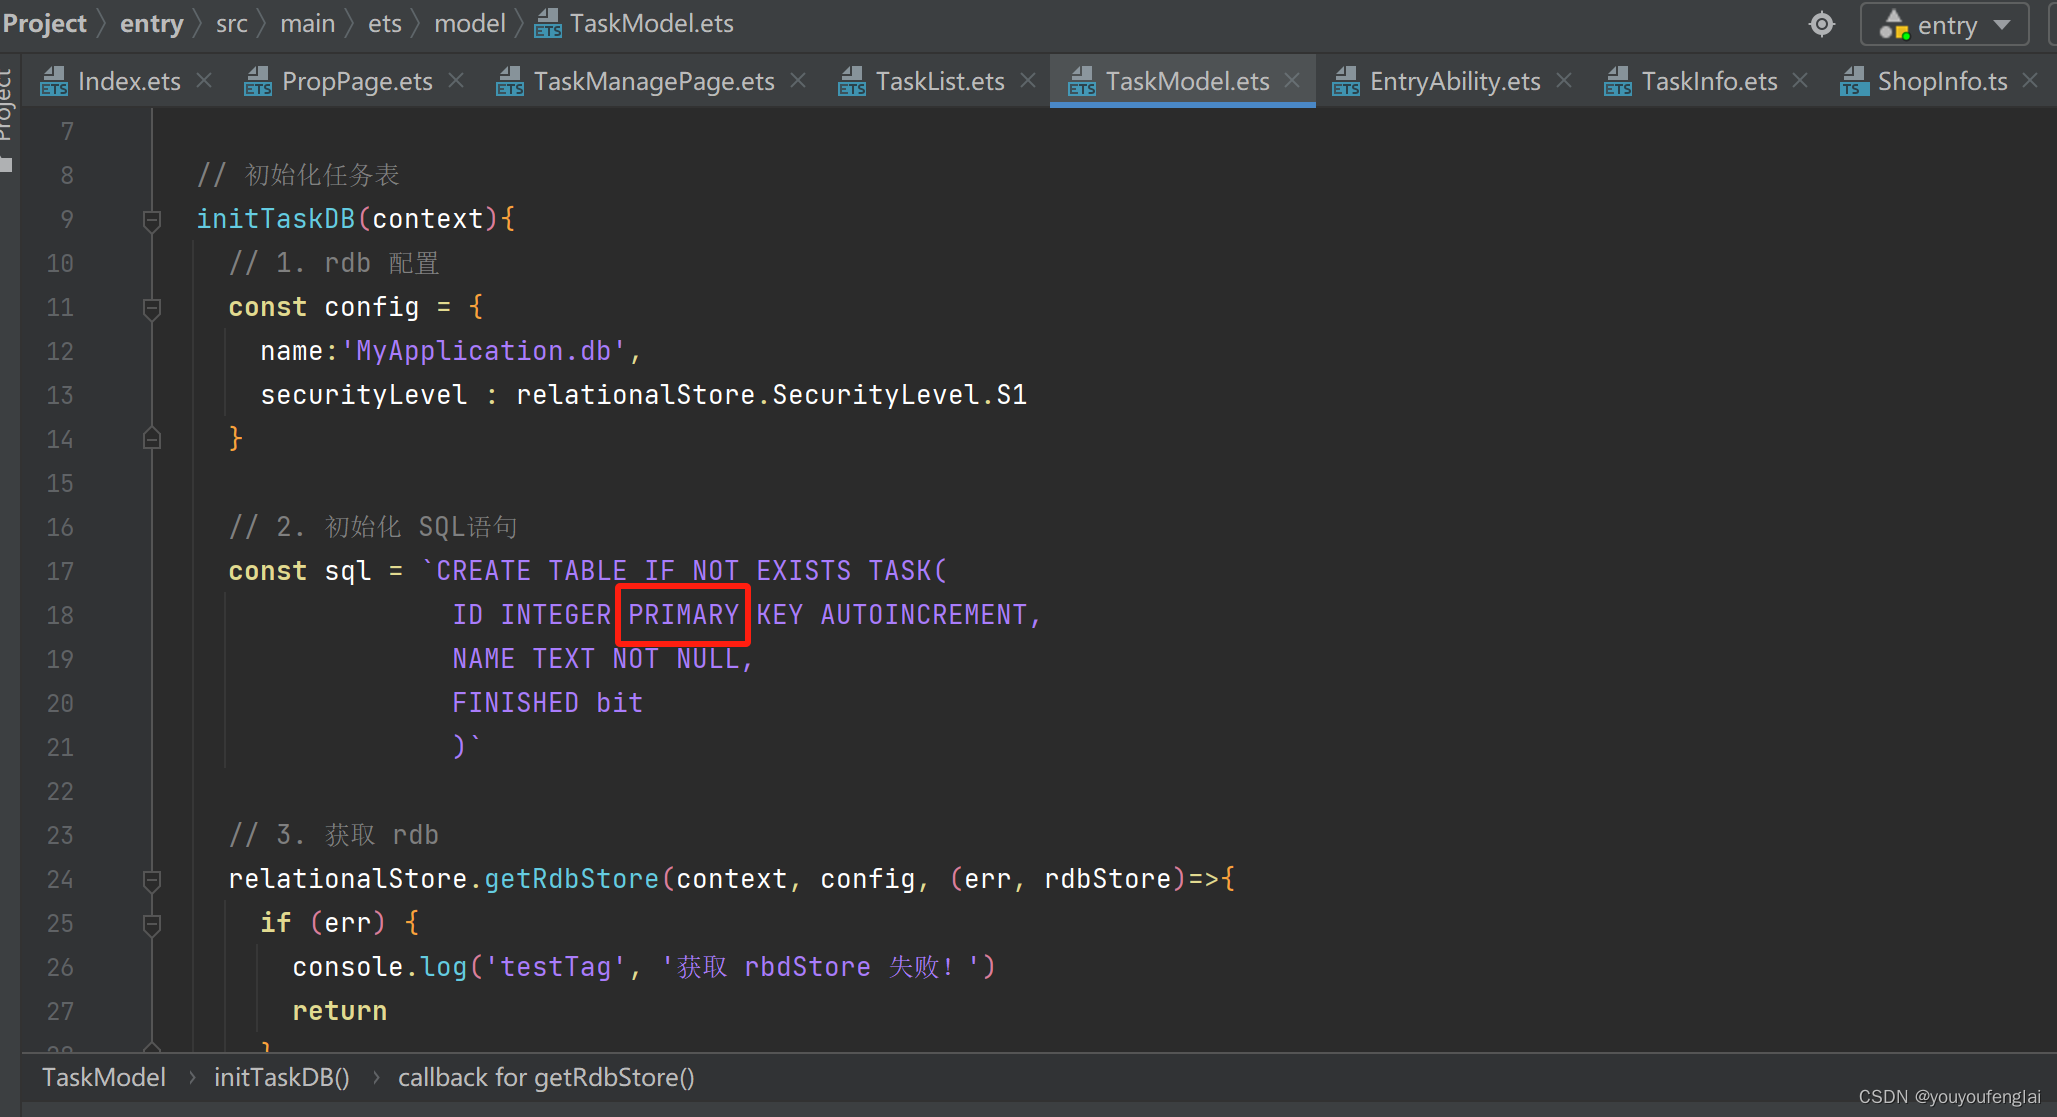Image resolution: width=2057 pixels, height=1117 pixels.
Task: Close the EntryAbility.ets tab
Action: click(x=1564, y=80)
